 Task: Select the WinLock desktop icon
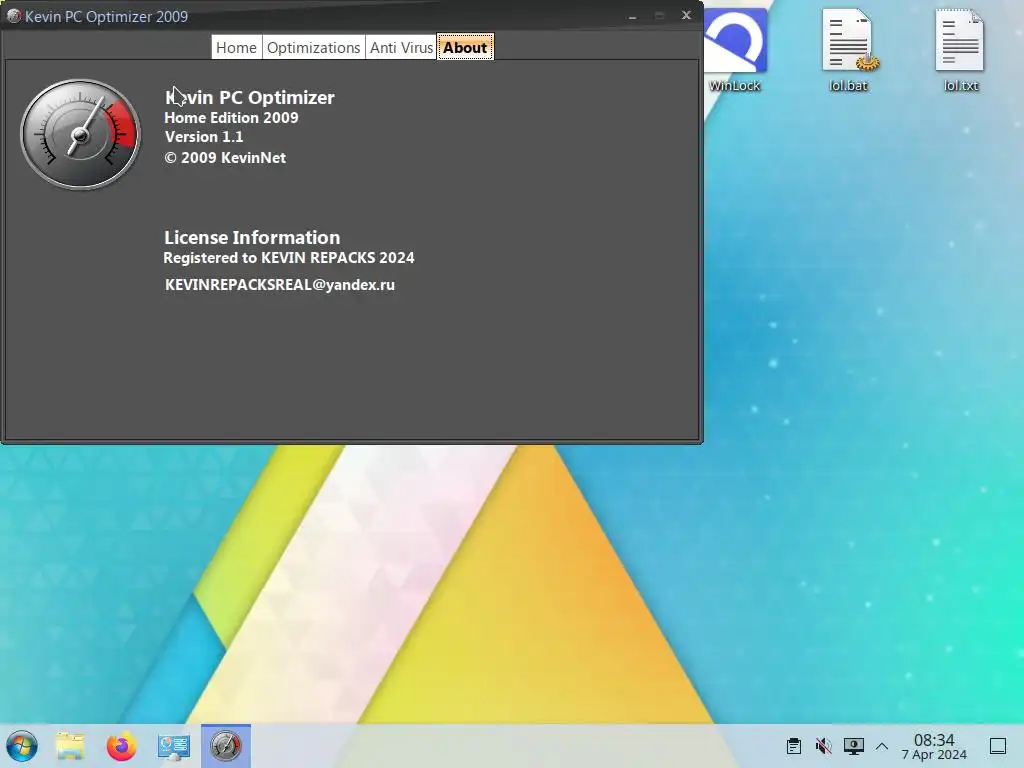click(x=735, y=50)
